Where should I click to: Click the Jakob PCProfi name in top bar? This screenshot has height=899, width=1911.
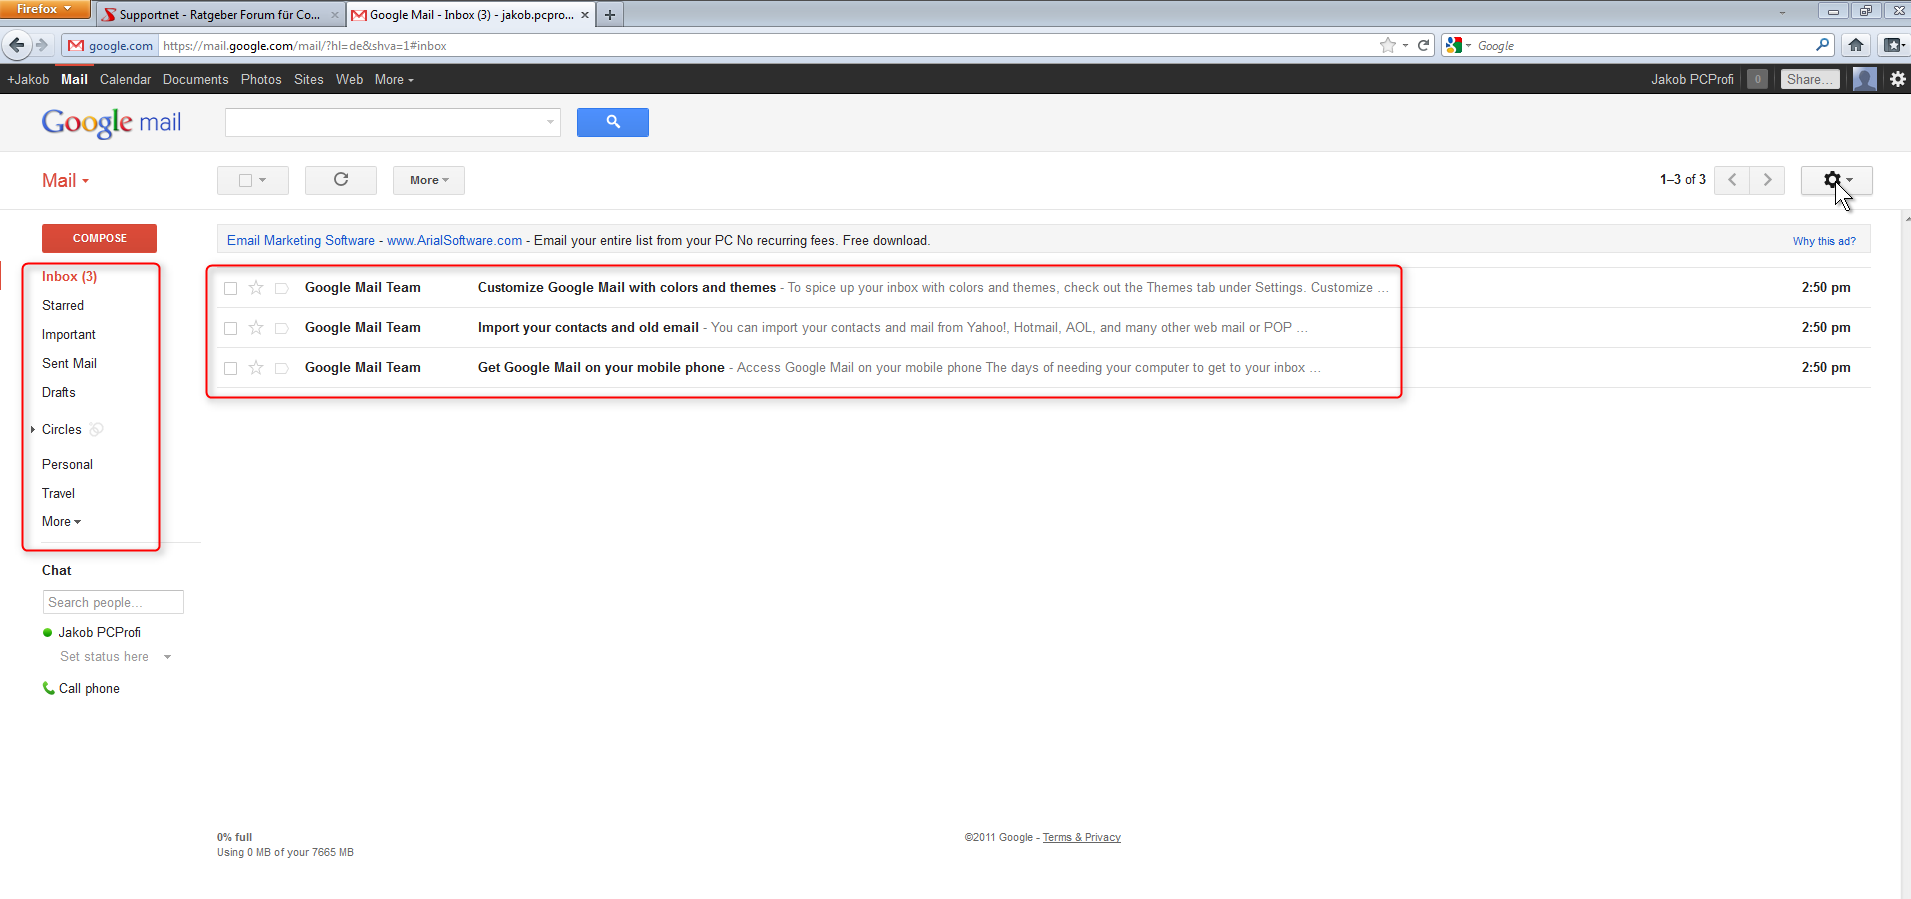click(x=1692, y=79)
